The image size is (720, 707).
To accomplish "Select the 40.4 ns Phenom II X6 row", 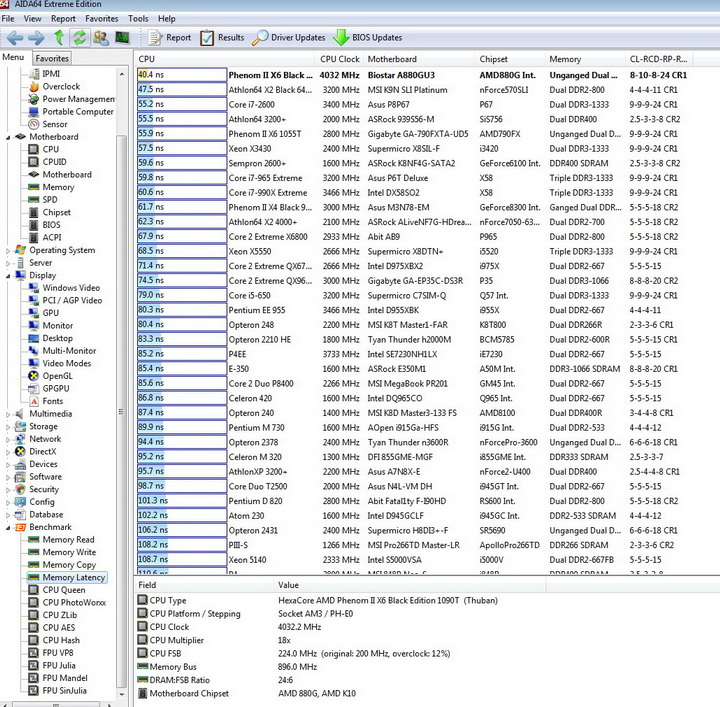I will coord(415,75).
